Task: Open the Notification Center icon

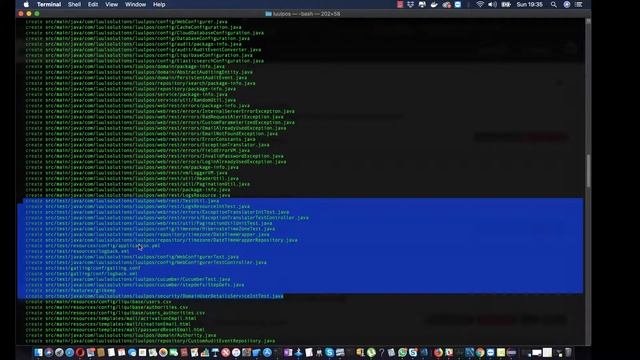Action: (x=578, y=4)
